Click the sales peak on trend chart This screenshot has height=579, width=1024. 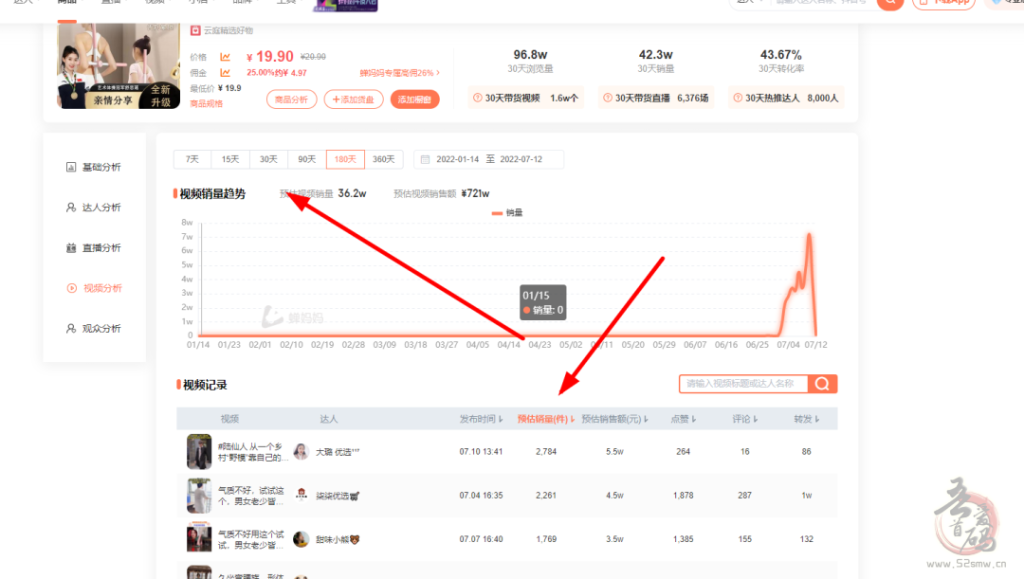point(810,235)
